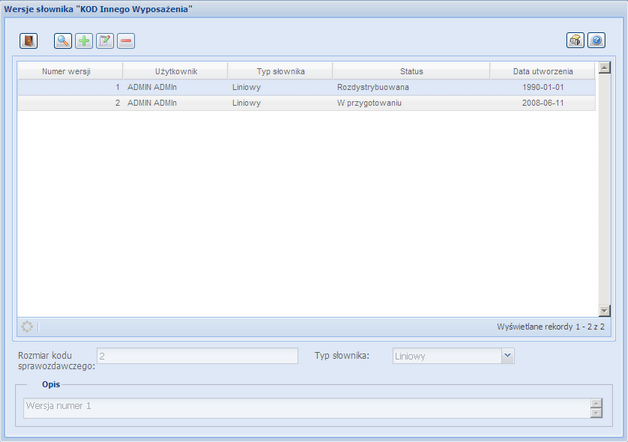Click the refresh gear icon below grid
This screenshot has height=442, width=628.
tap(27, 327)
